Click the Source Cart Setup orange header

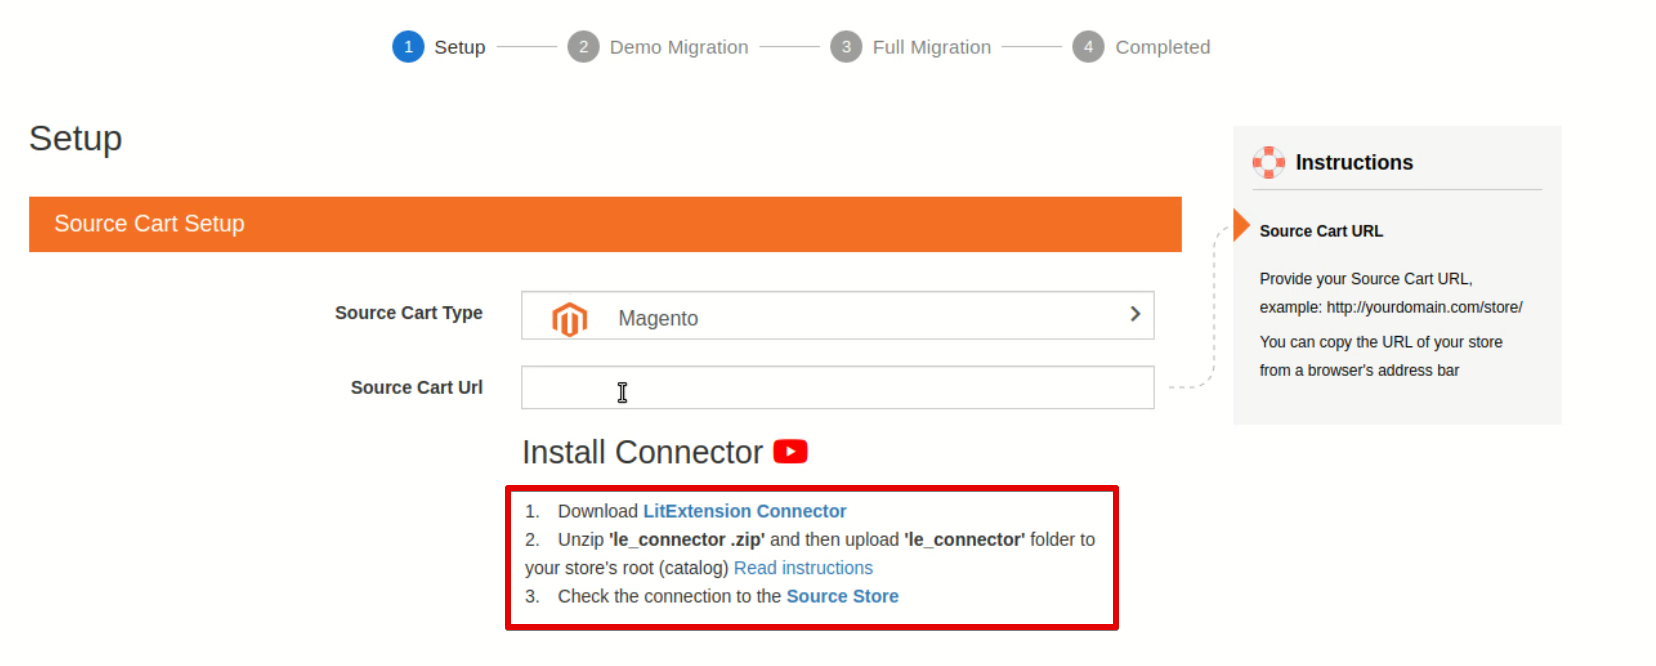click(605, 224)
